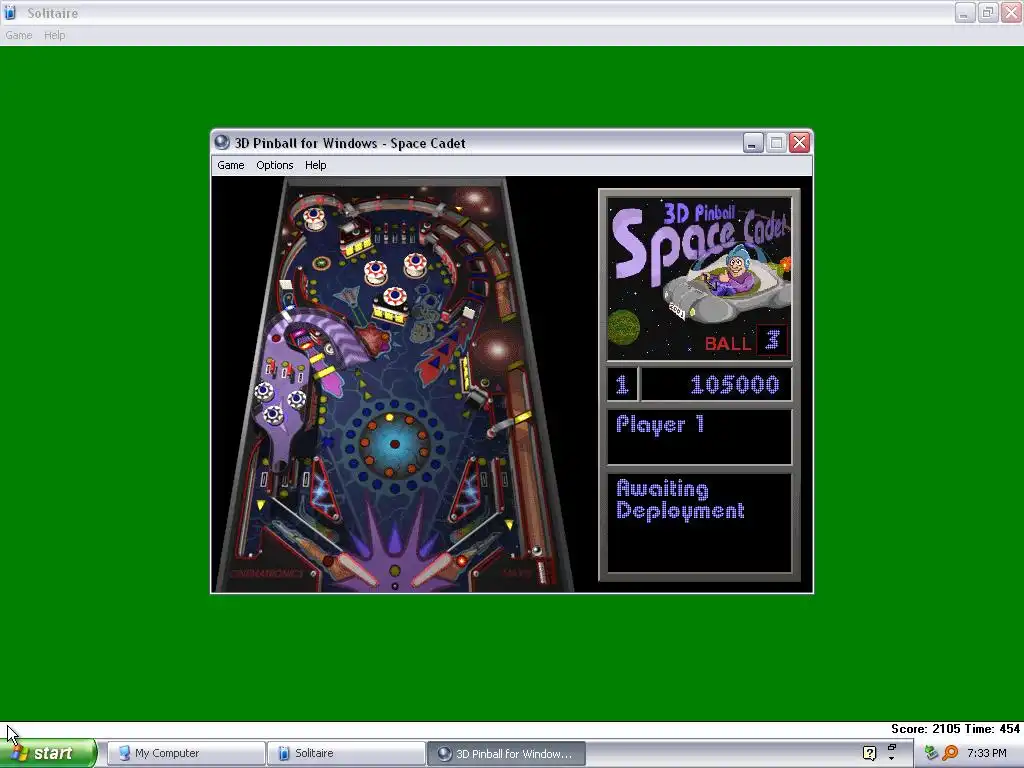The image size is (1024, 768).
Task: Open the Game menu in the Solitaire window
Action: pos(18,35)
